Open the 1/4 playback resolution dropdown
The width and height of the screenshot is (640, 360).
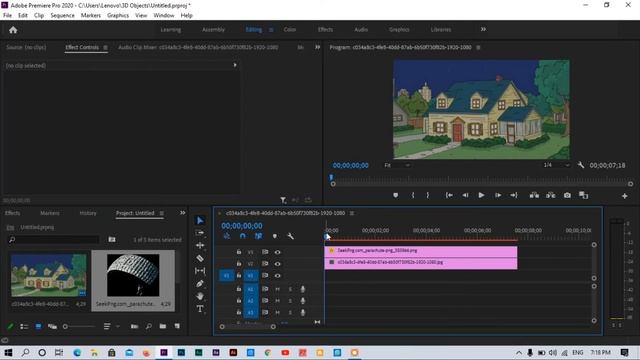pyautogui.click(x=556, y=165)
